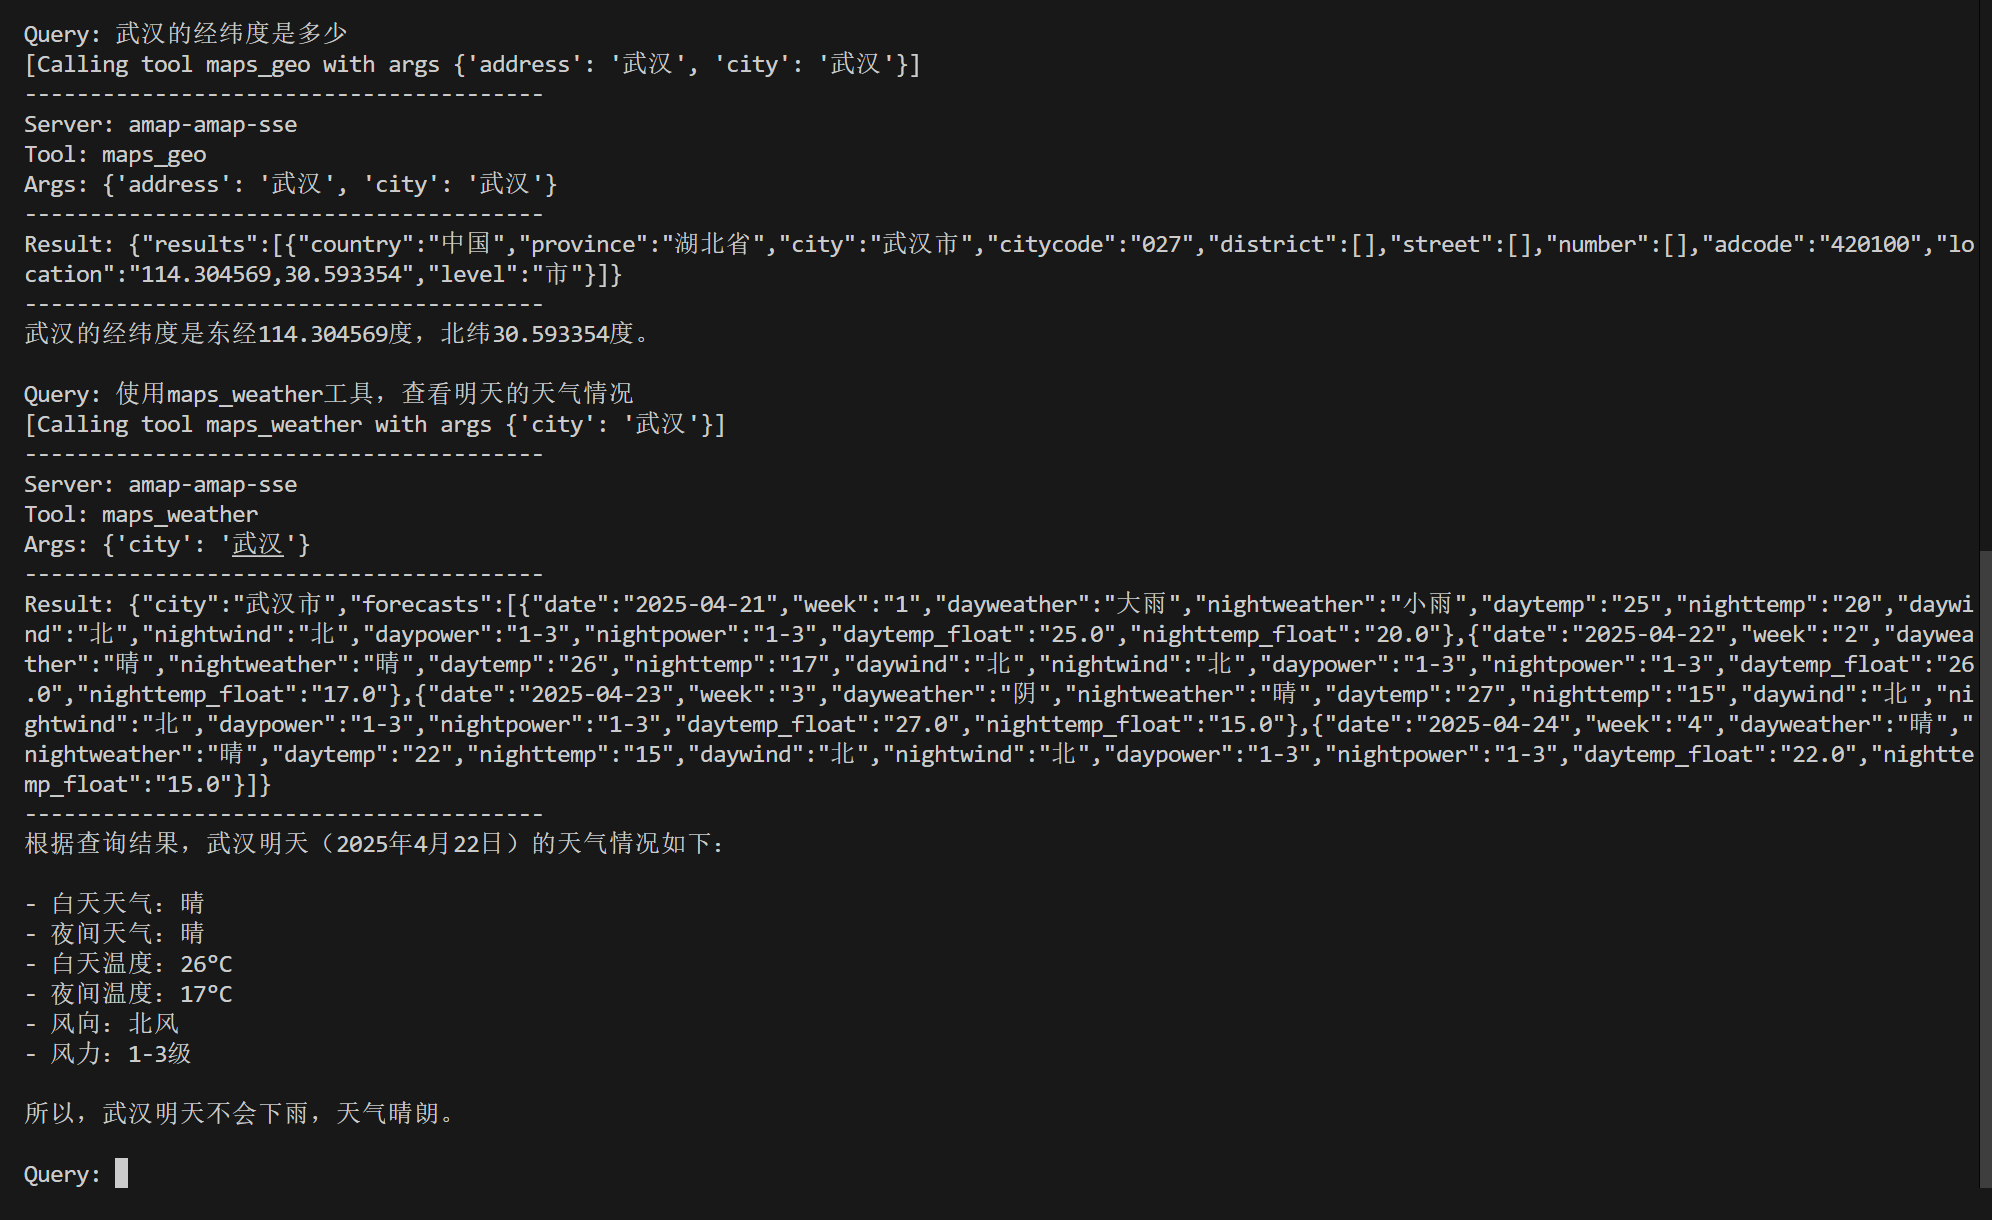Click the second Query about maps_weather工具
The width and height of the screenshot is (1992, 1220).
(329, 394)
